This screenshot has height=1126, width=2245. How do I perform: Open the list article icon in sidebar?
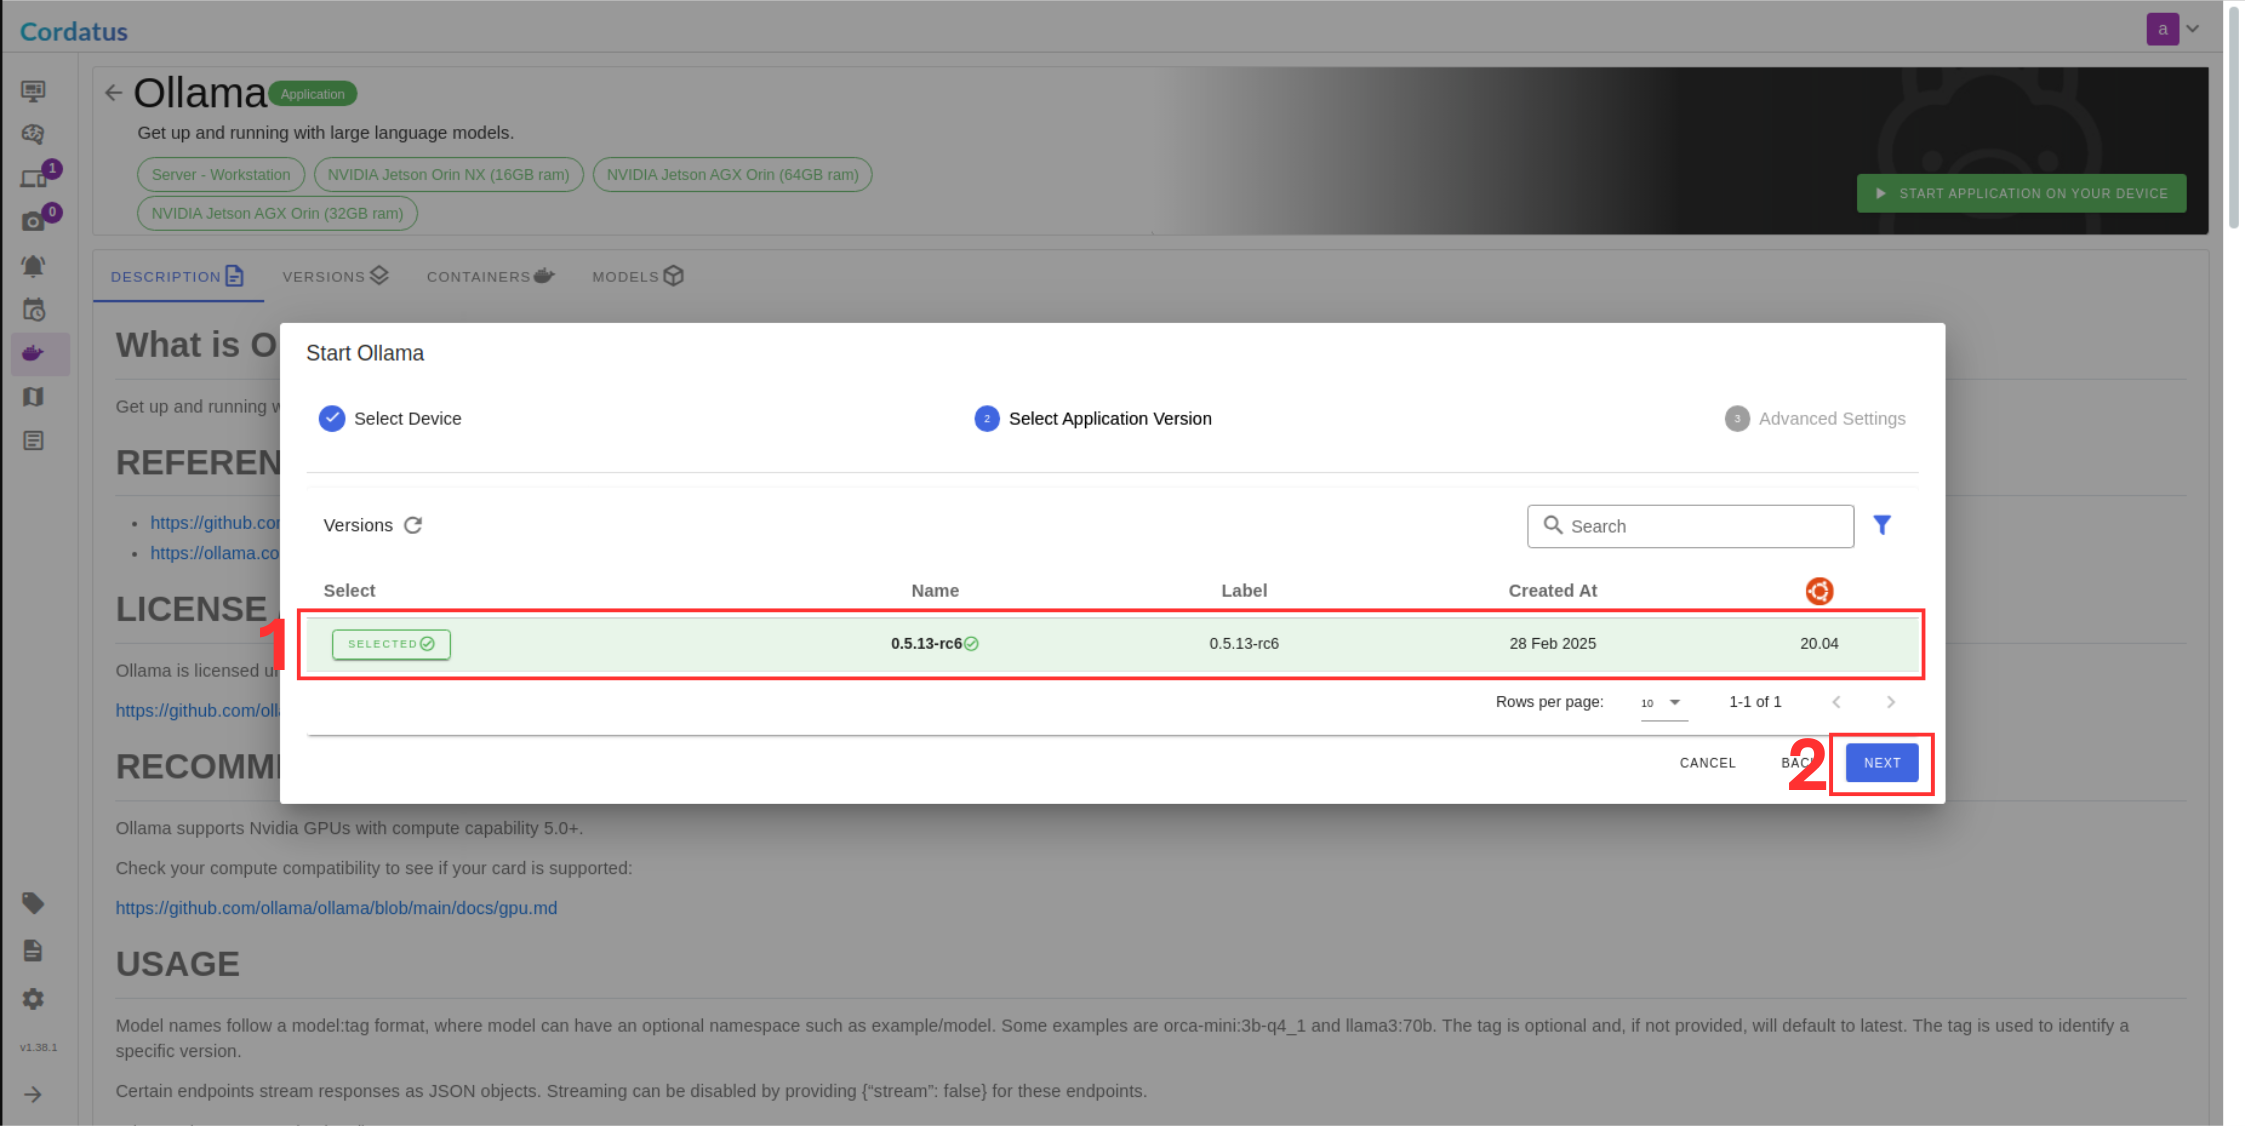[x=33, y=441]
